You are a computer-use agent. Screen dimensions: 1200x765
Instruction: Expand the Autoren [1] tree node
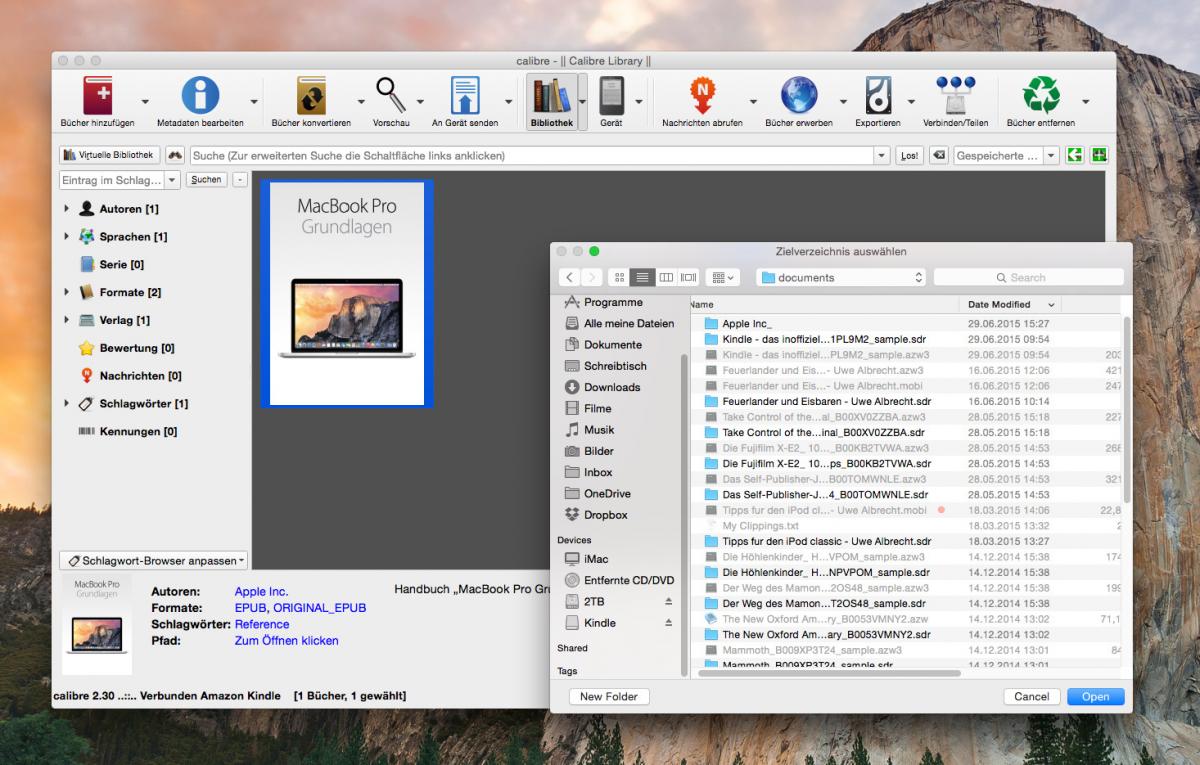point(67,209)
